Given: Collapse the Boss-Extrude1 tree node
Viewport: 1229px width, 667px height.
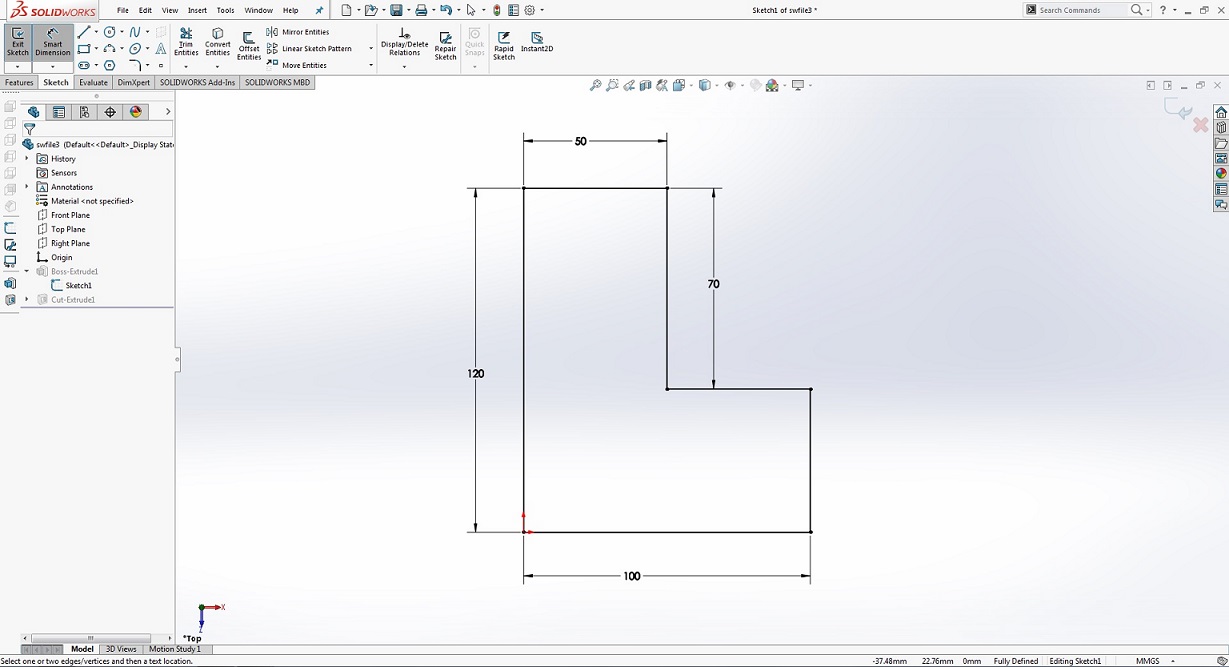Looking at the screenshot, I should (x=27, y=271).
